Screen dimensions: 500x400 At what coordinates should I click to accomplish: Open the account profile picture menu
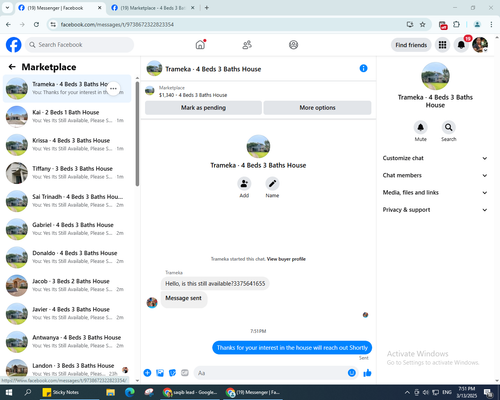pos(480,45)
